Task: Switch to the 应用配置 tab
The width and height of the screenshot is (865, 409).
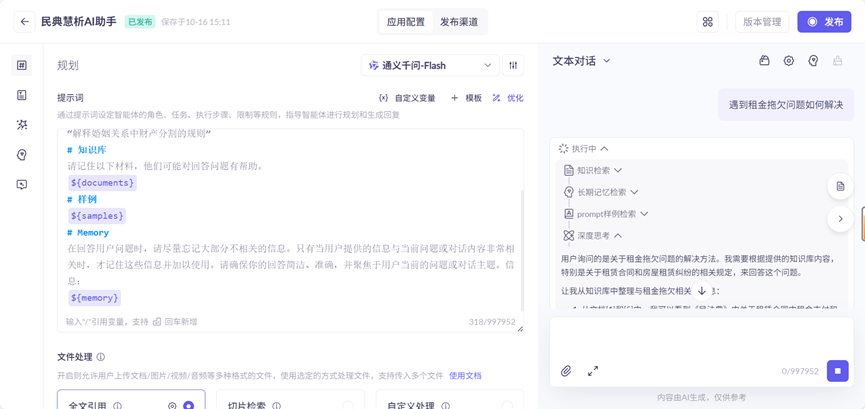Action: coord(406,22)
